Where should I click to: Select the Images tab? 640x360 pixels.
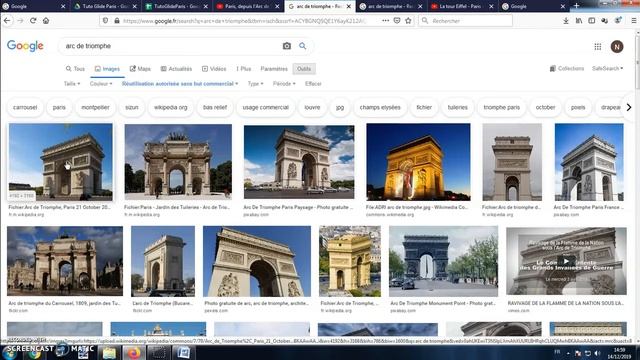coord(107,69)
